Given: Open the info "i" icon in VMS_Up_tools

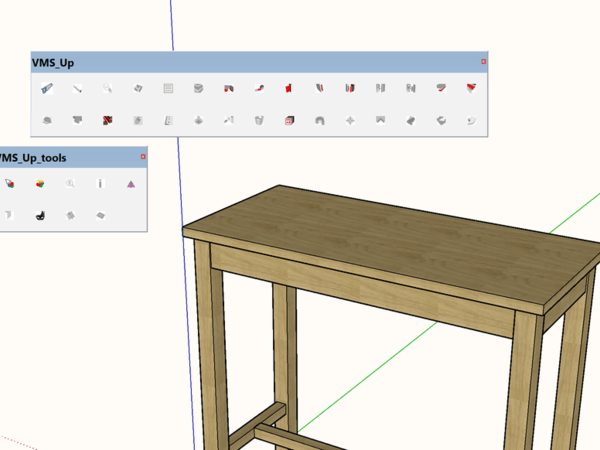Looking at the screenshot, I should pyautogui.click(x=100, y=184).
